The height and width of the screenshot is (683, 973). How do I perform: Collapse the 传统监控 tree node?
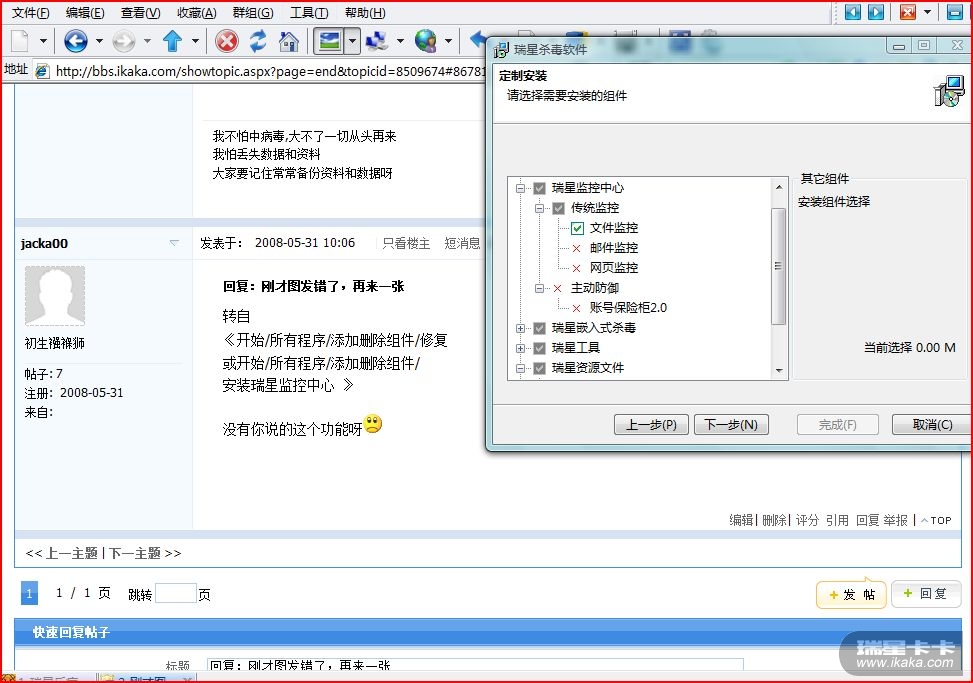tap(539, 208)
